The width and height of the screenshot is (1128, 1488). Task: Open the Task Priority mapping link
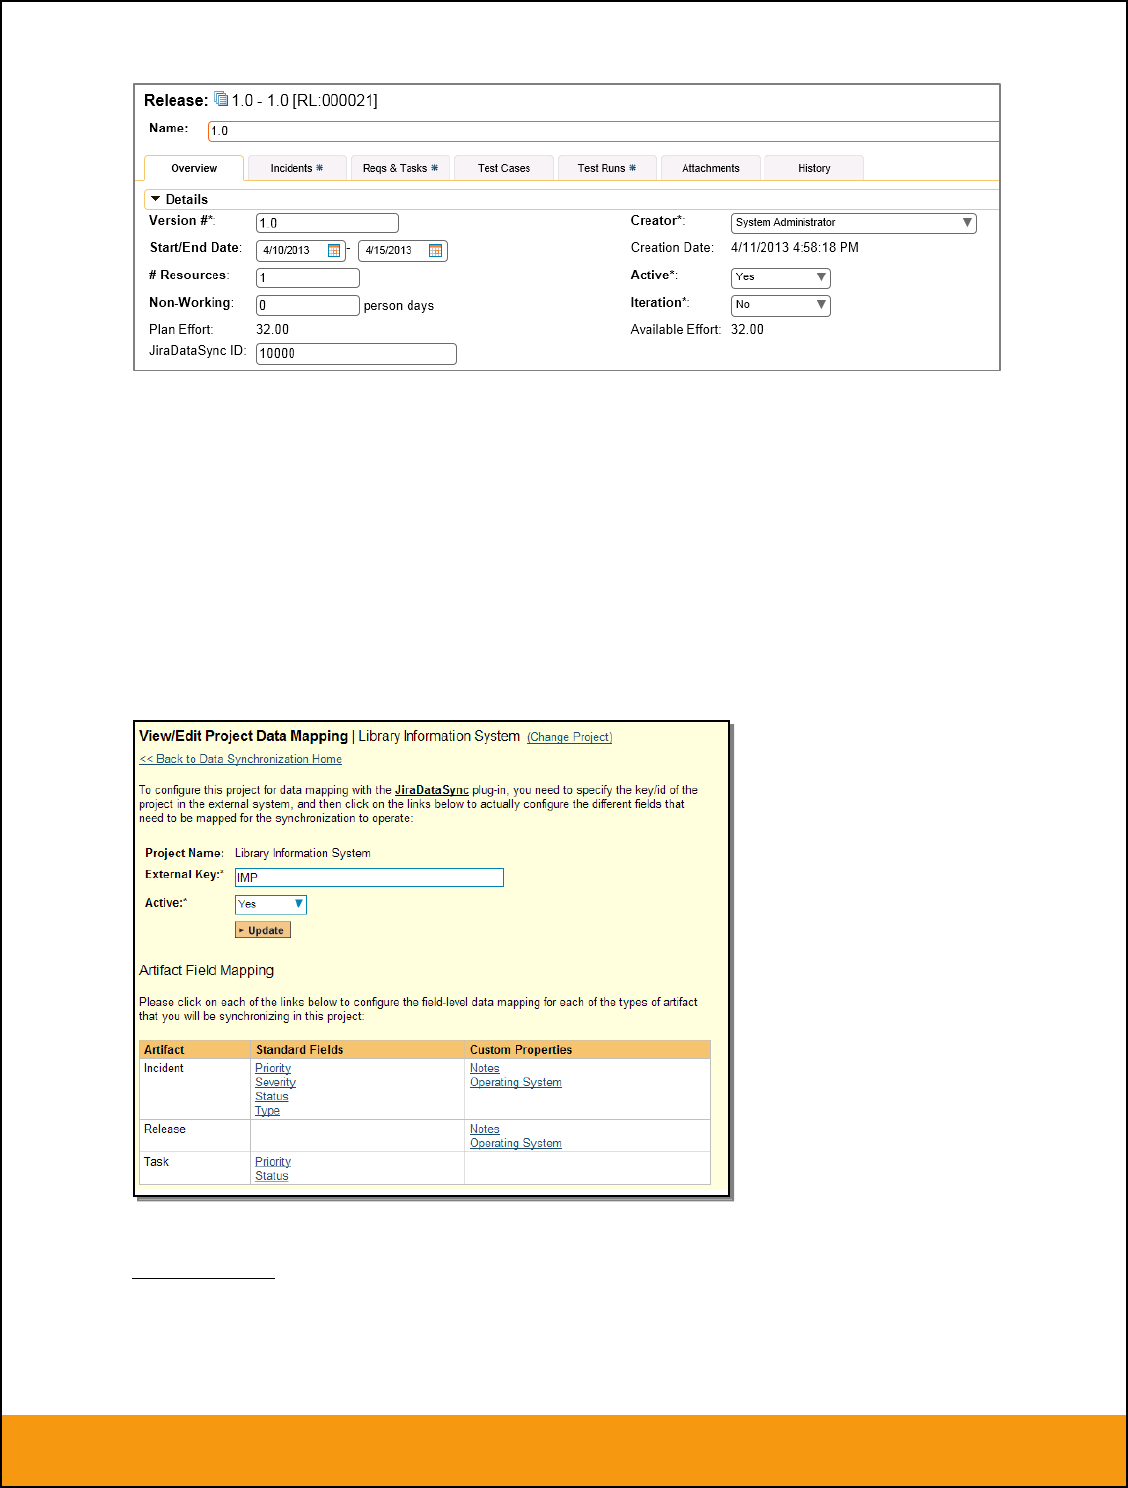(x=273, y=1162)
